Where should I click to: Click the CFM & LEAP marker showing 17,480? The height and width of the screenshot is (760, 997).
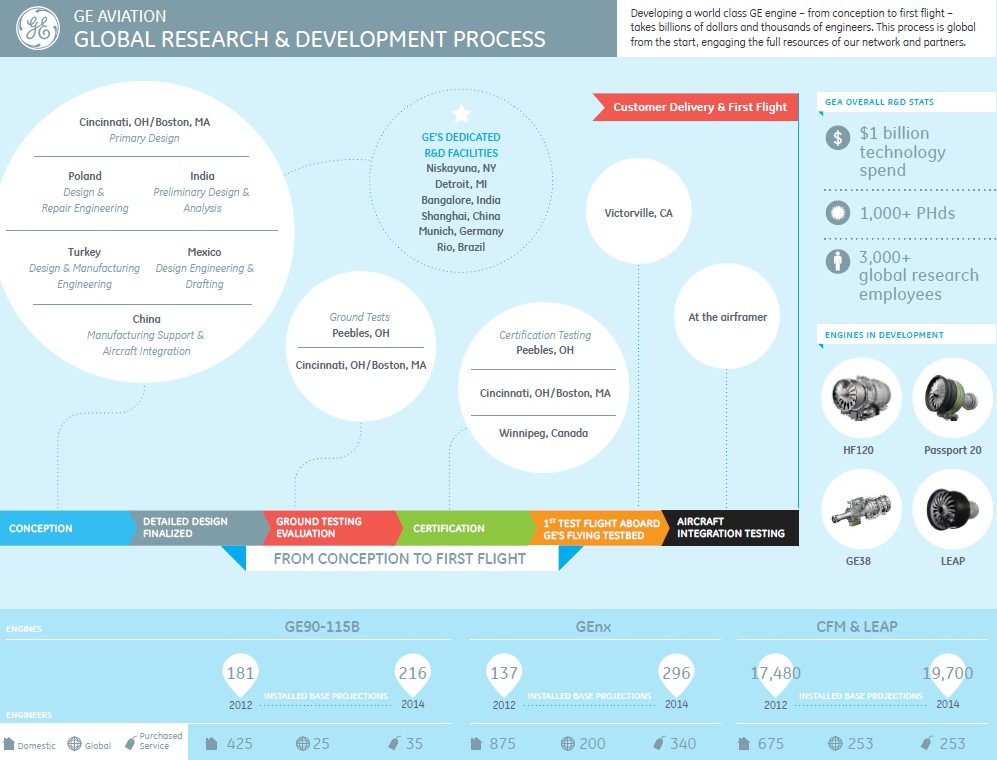tap(776, 675)
